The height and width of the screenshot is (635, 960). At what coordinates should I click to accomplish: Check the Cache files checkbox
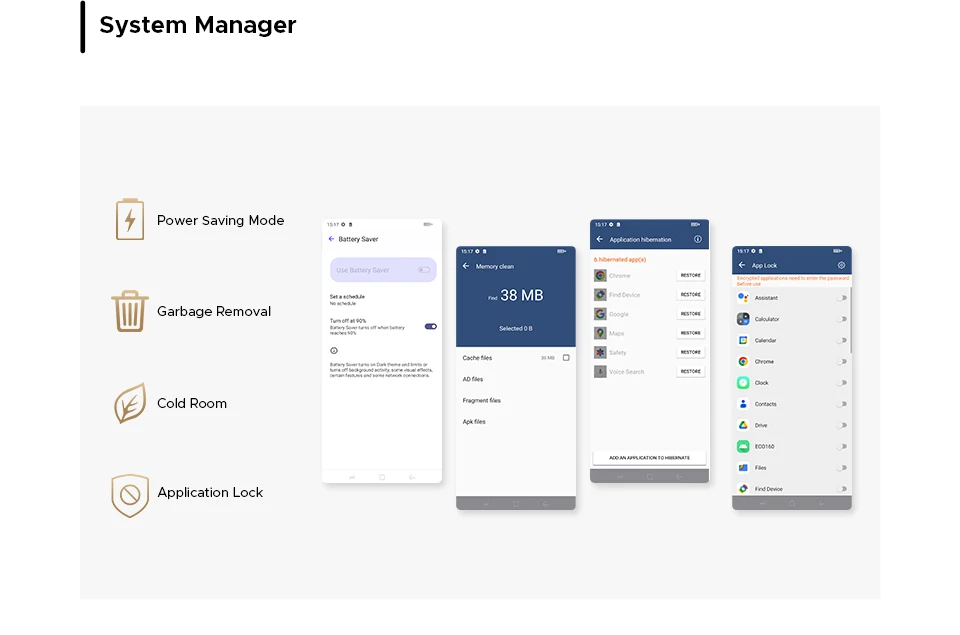coord(566,358)
